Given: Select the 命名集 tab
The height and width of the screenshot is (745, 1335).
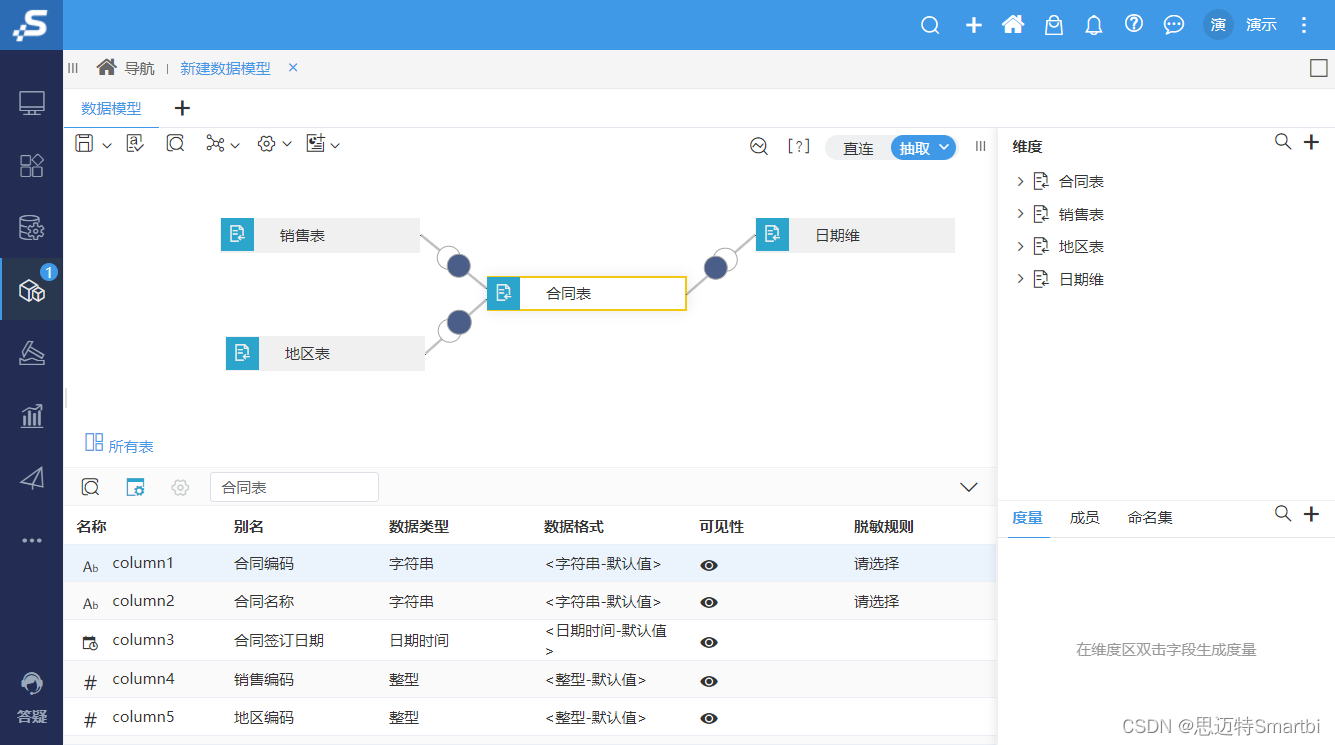Looking at the screenshot, I should [x=1150, y=517].
